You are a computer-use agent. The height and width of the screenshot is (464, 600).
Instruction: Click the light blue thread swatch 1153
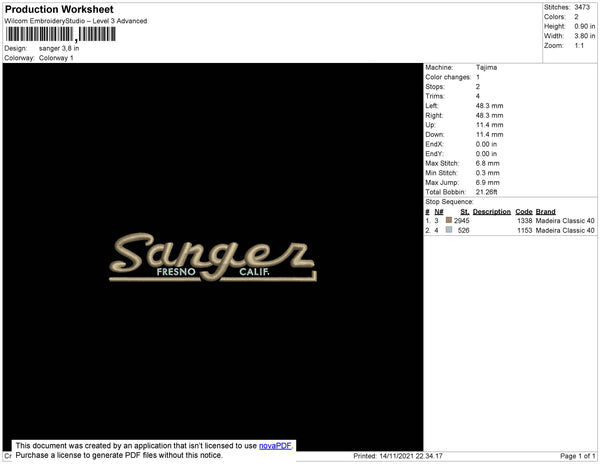[449, 230]
